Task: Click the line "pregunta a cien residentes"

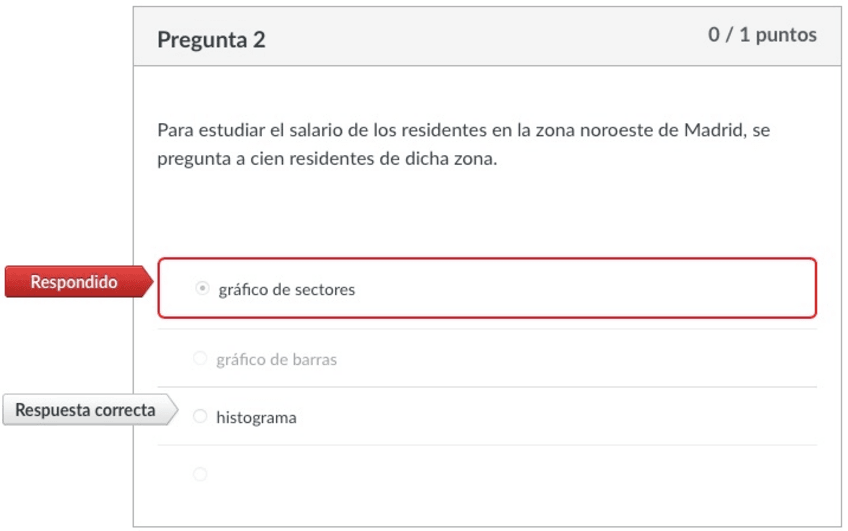Action: click(x=326, y=159)
